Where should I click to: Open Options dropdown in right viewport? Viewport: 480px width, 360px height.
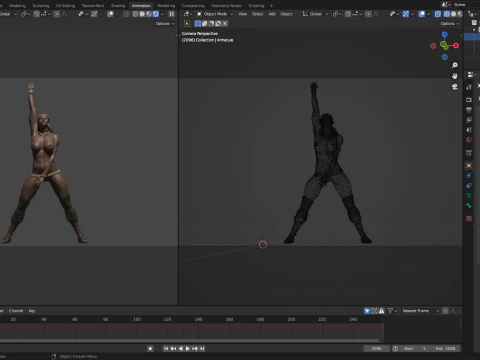point(450,24)
